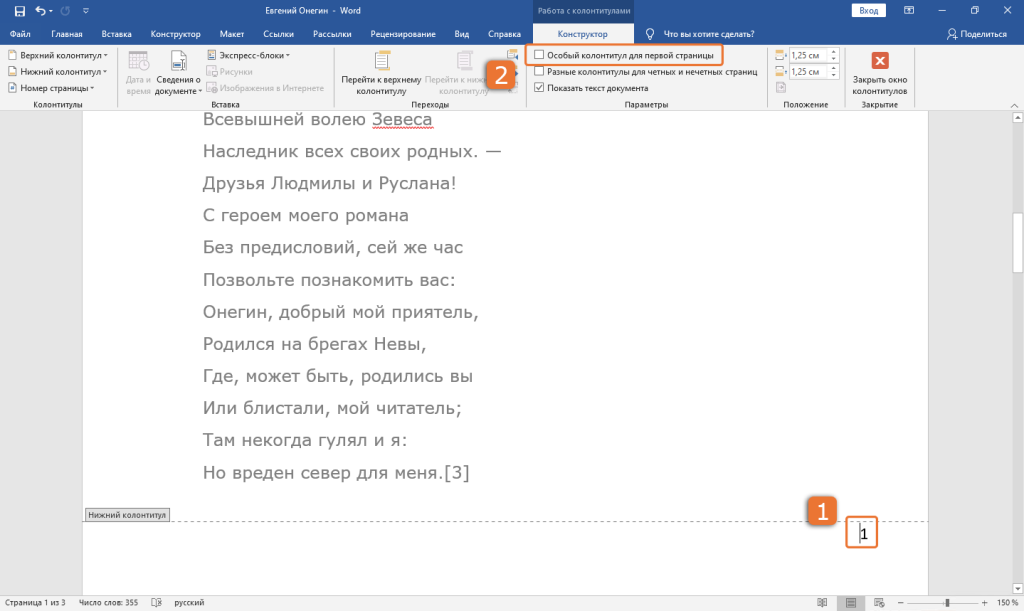This screenshot has height=611, width=1024.
Task: Open the Экспресс-блоки dropdown
Action: 248,55
